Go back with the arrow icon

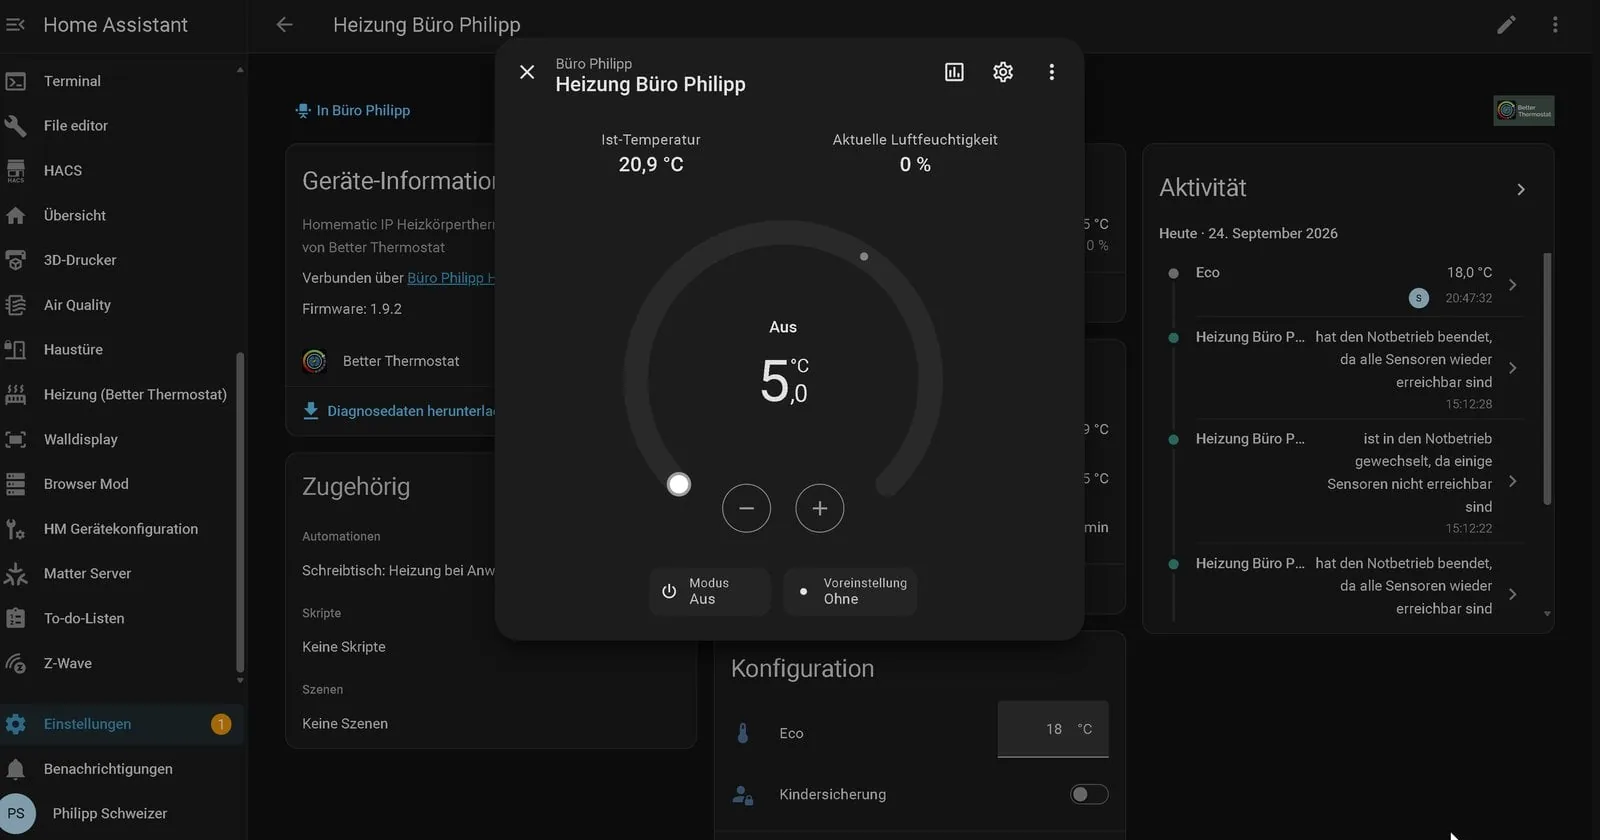[x=285, y=24]
